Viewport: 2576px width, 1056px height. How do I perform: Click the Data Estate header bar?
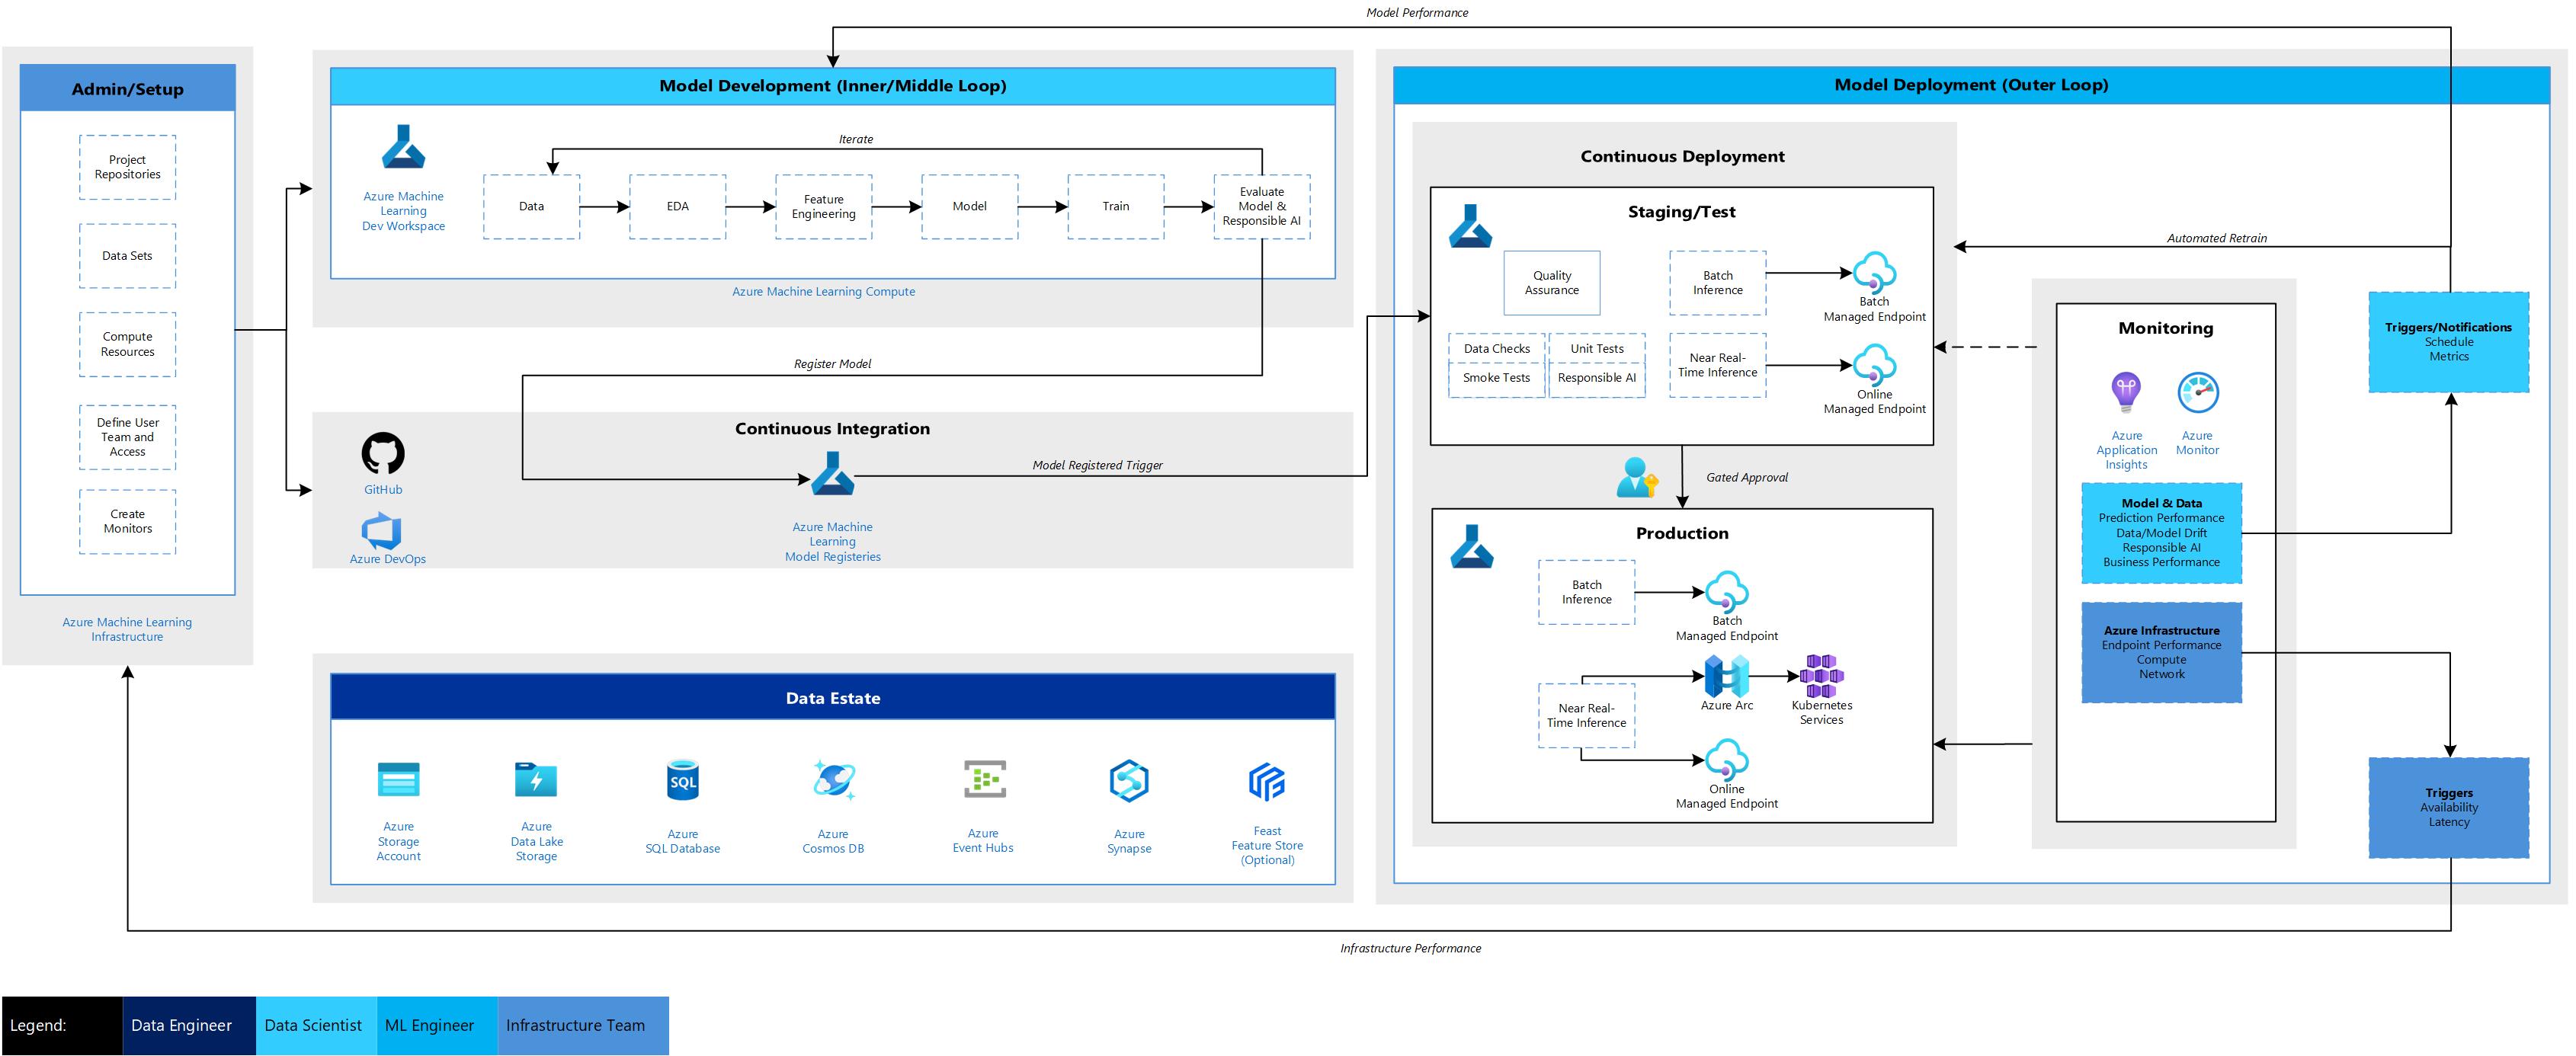832,698
